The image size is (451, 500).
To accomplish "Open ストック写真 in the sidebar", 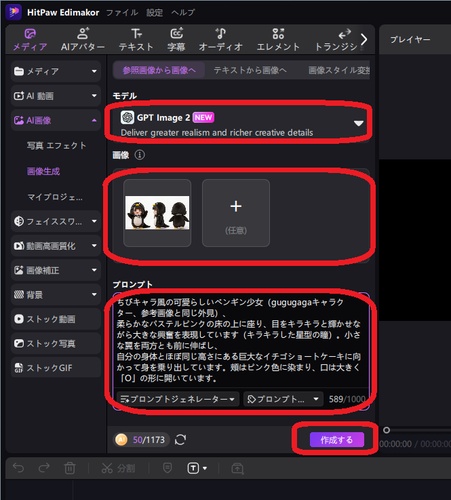I will [x=56, y=344].
